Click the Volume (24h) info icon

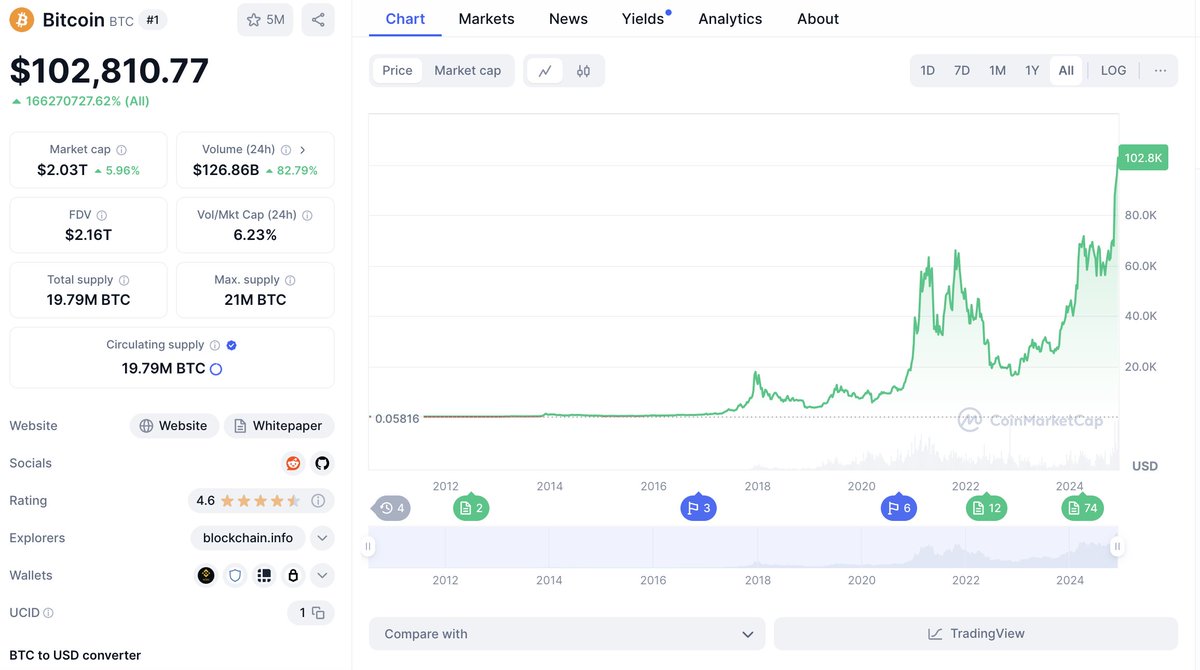point(286,150)
